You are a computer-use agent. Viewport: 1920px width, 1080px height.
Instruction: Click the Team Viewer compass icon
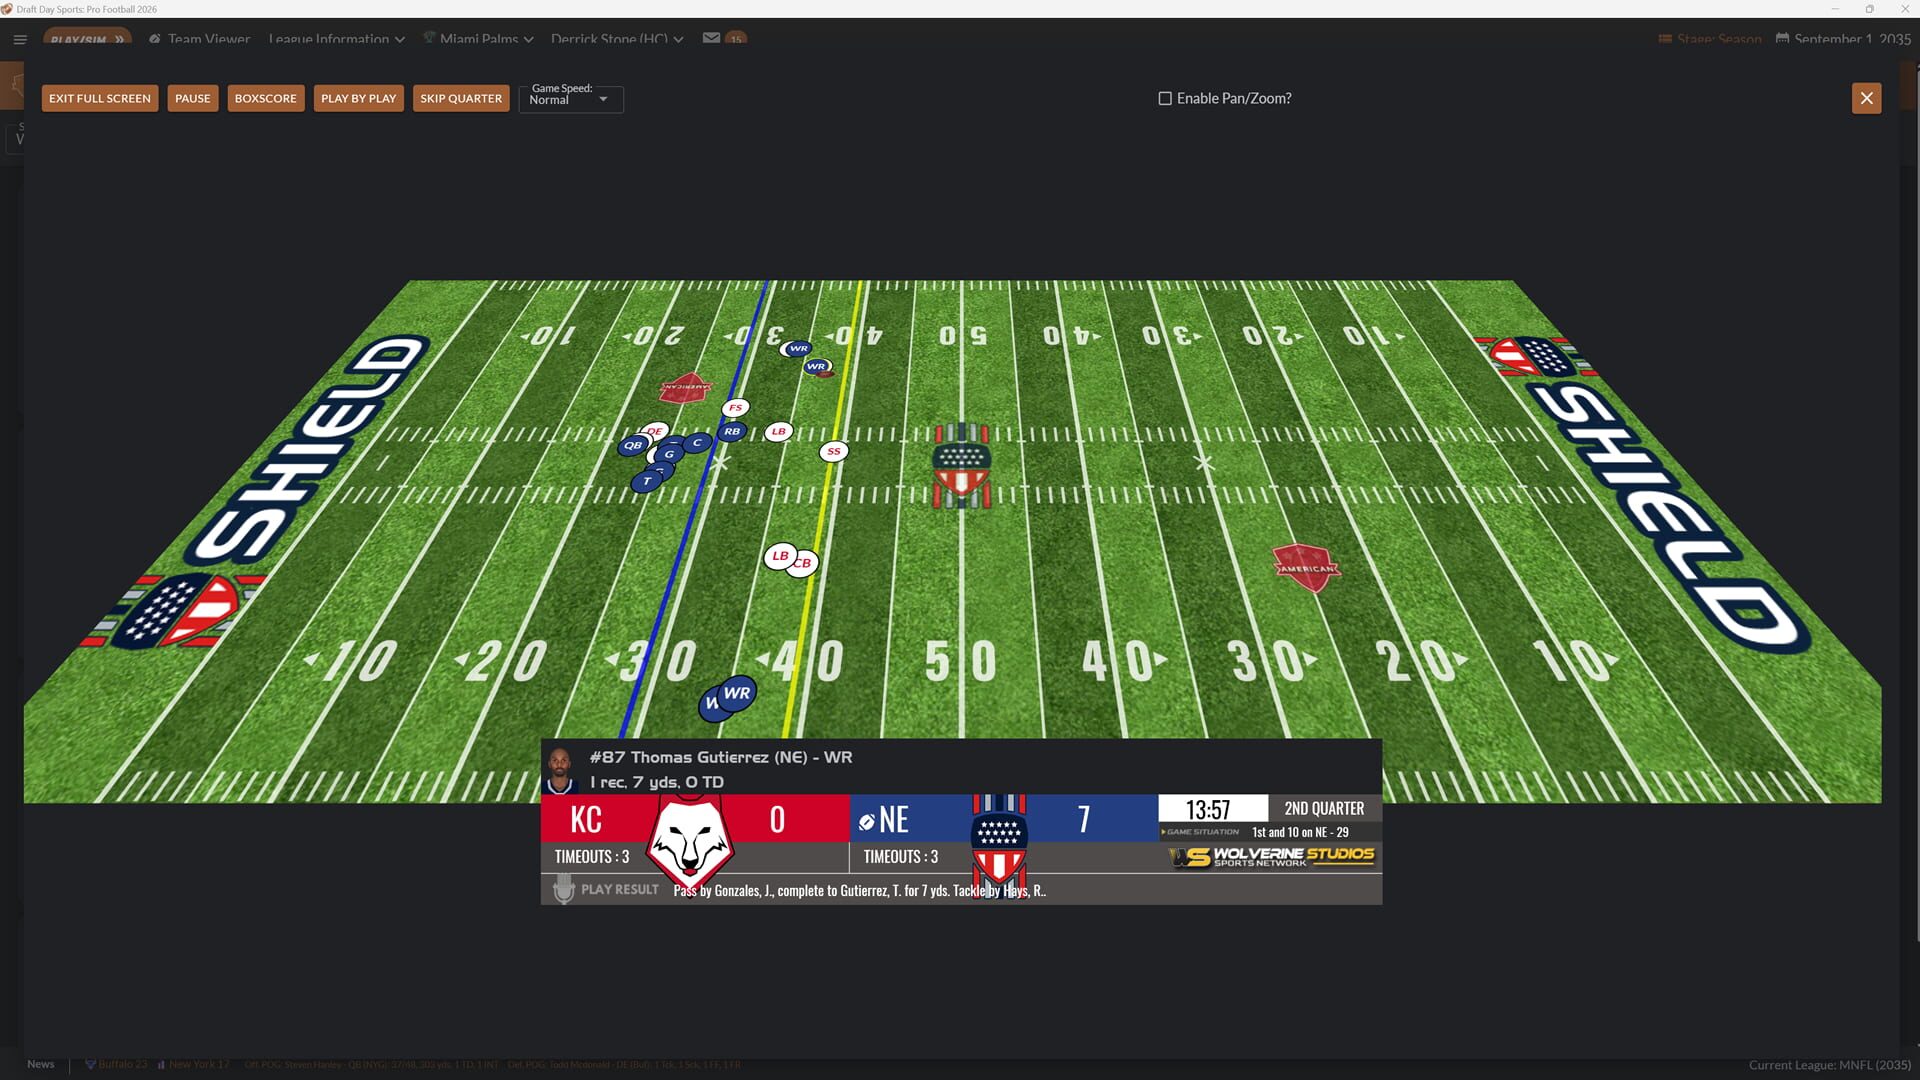point(153,39)
